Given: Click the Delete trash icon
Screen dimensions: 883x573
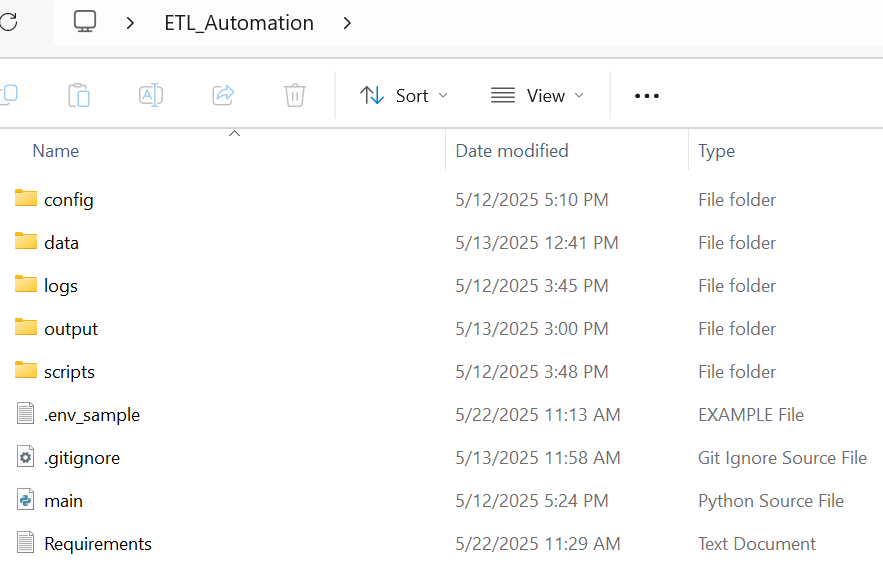Looking at the screenshot, I should [295, 95].
